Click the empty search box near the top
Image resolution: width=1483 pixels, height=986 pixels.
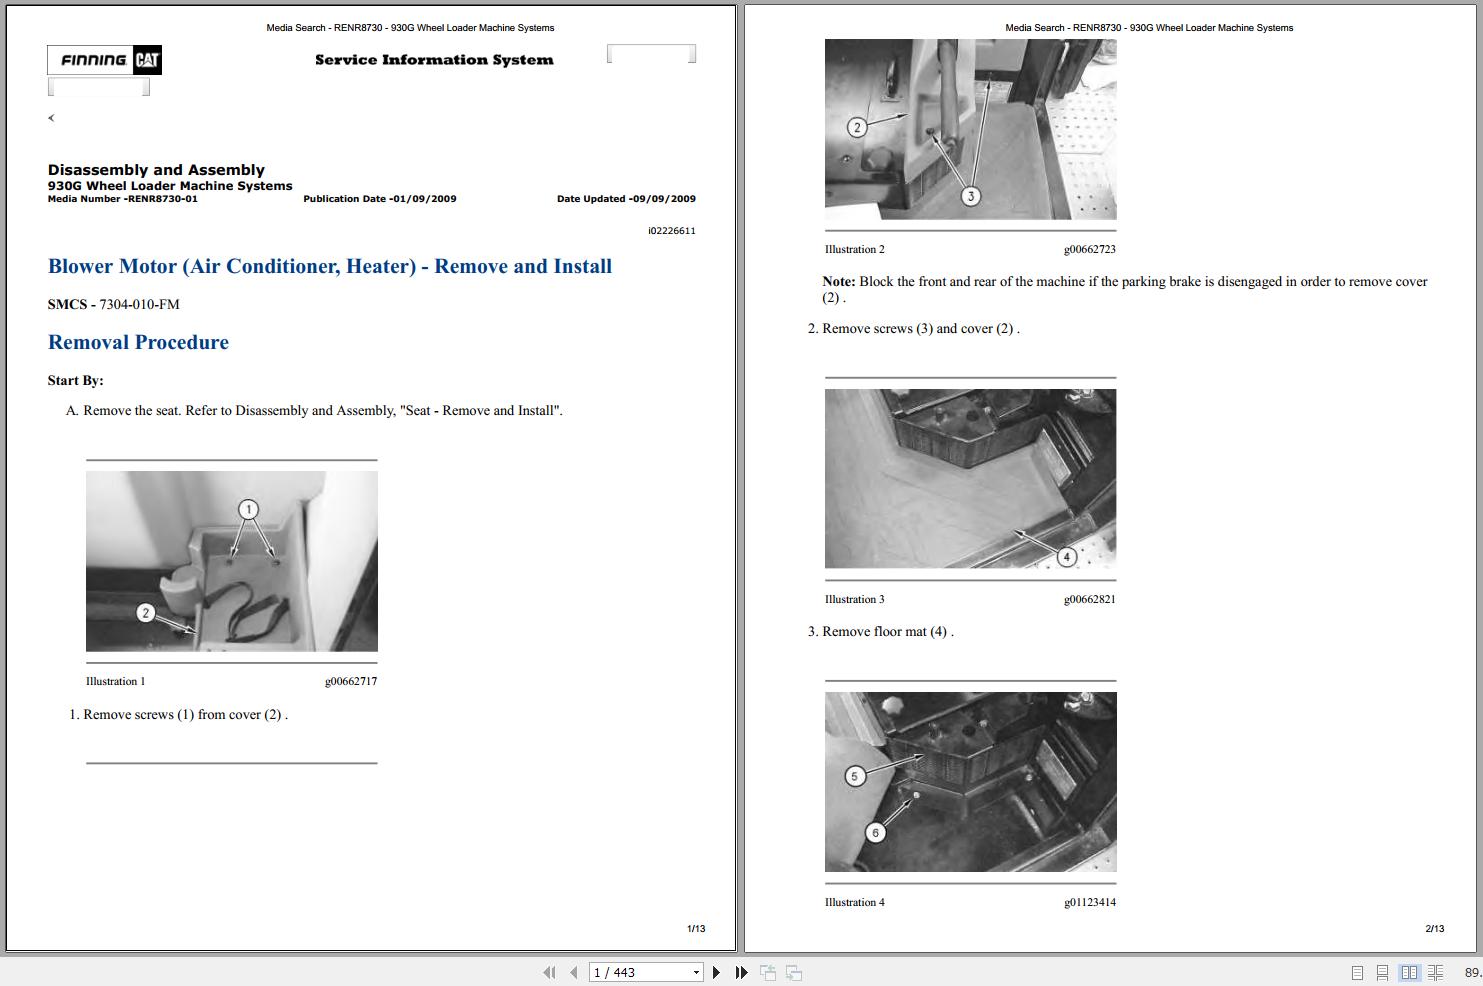650,52
